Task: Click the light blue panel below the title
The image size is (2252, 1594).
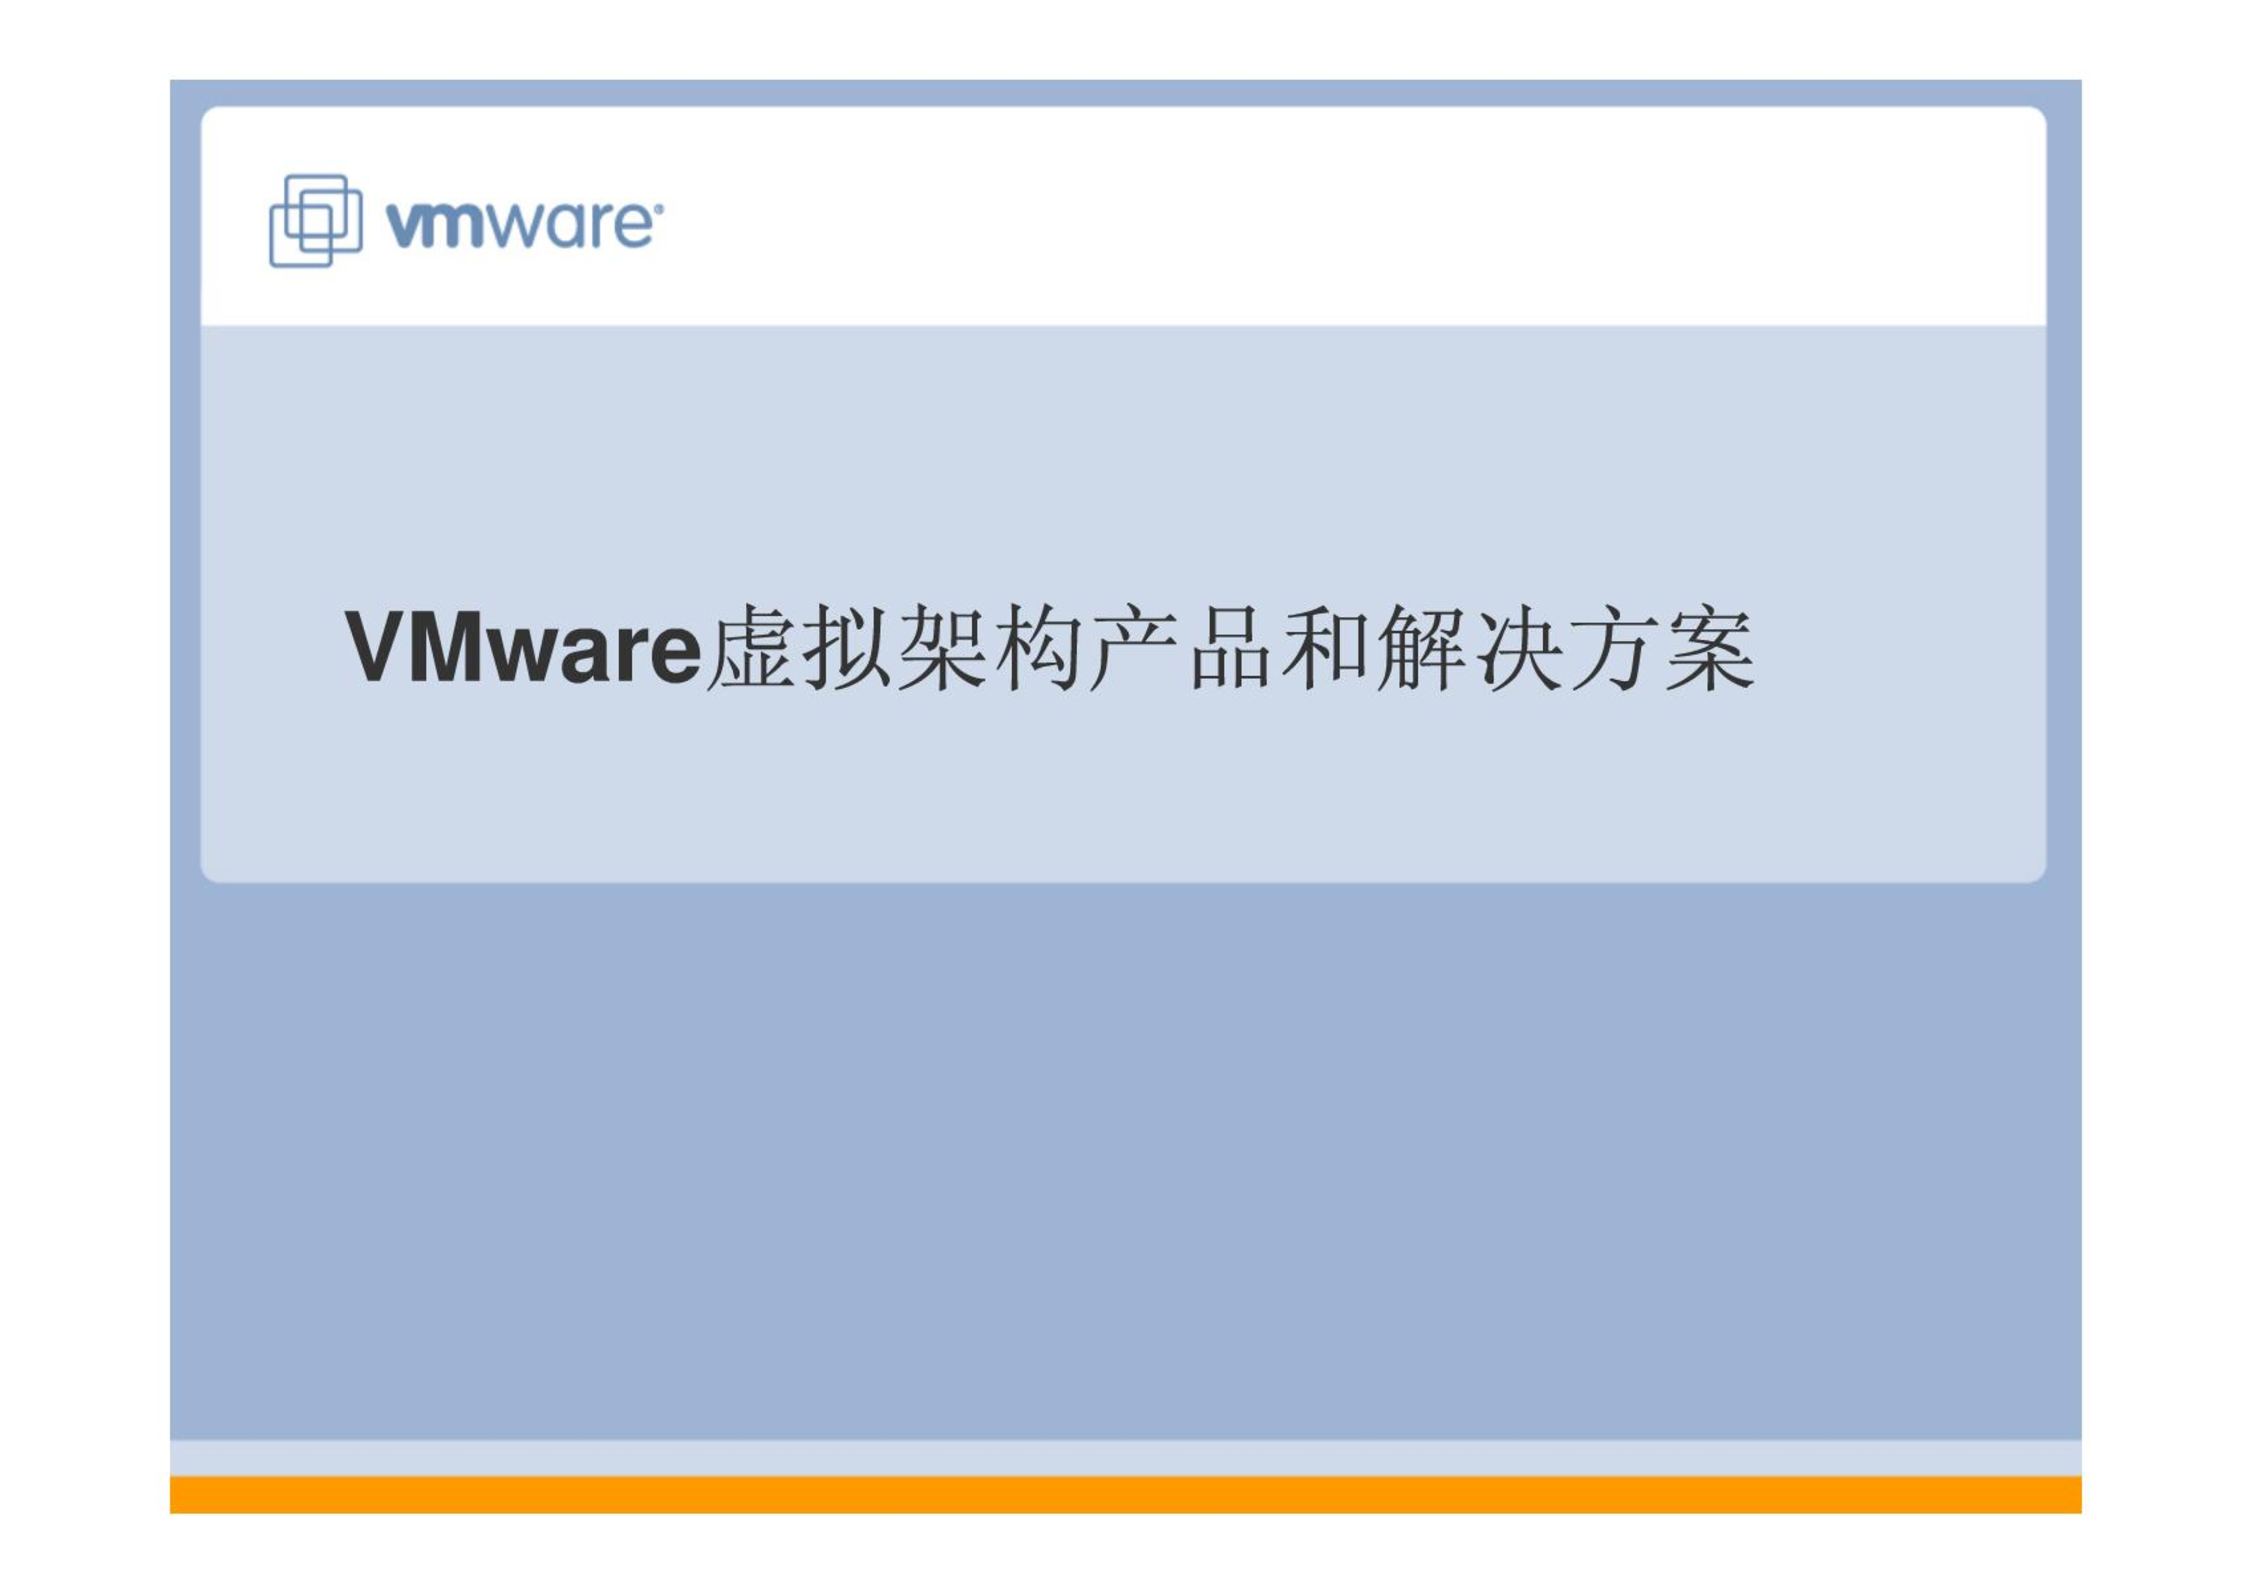Action: 1123,790
